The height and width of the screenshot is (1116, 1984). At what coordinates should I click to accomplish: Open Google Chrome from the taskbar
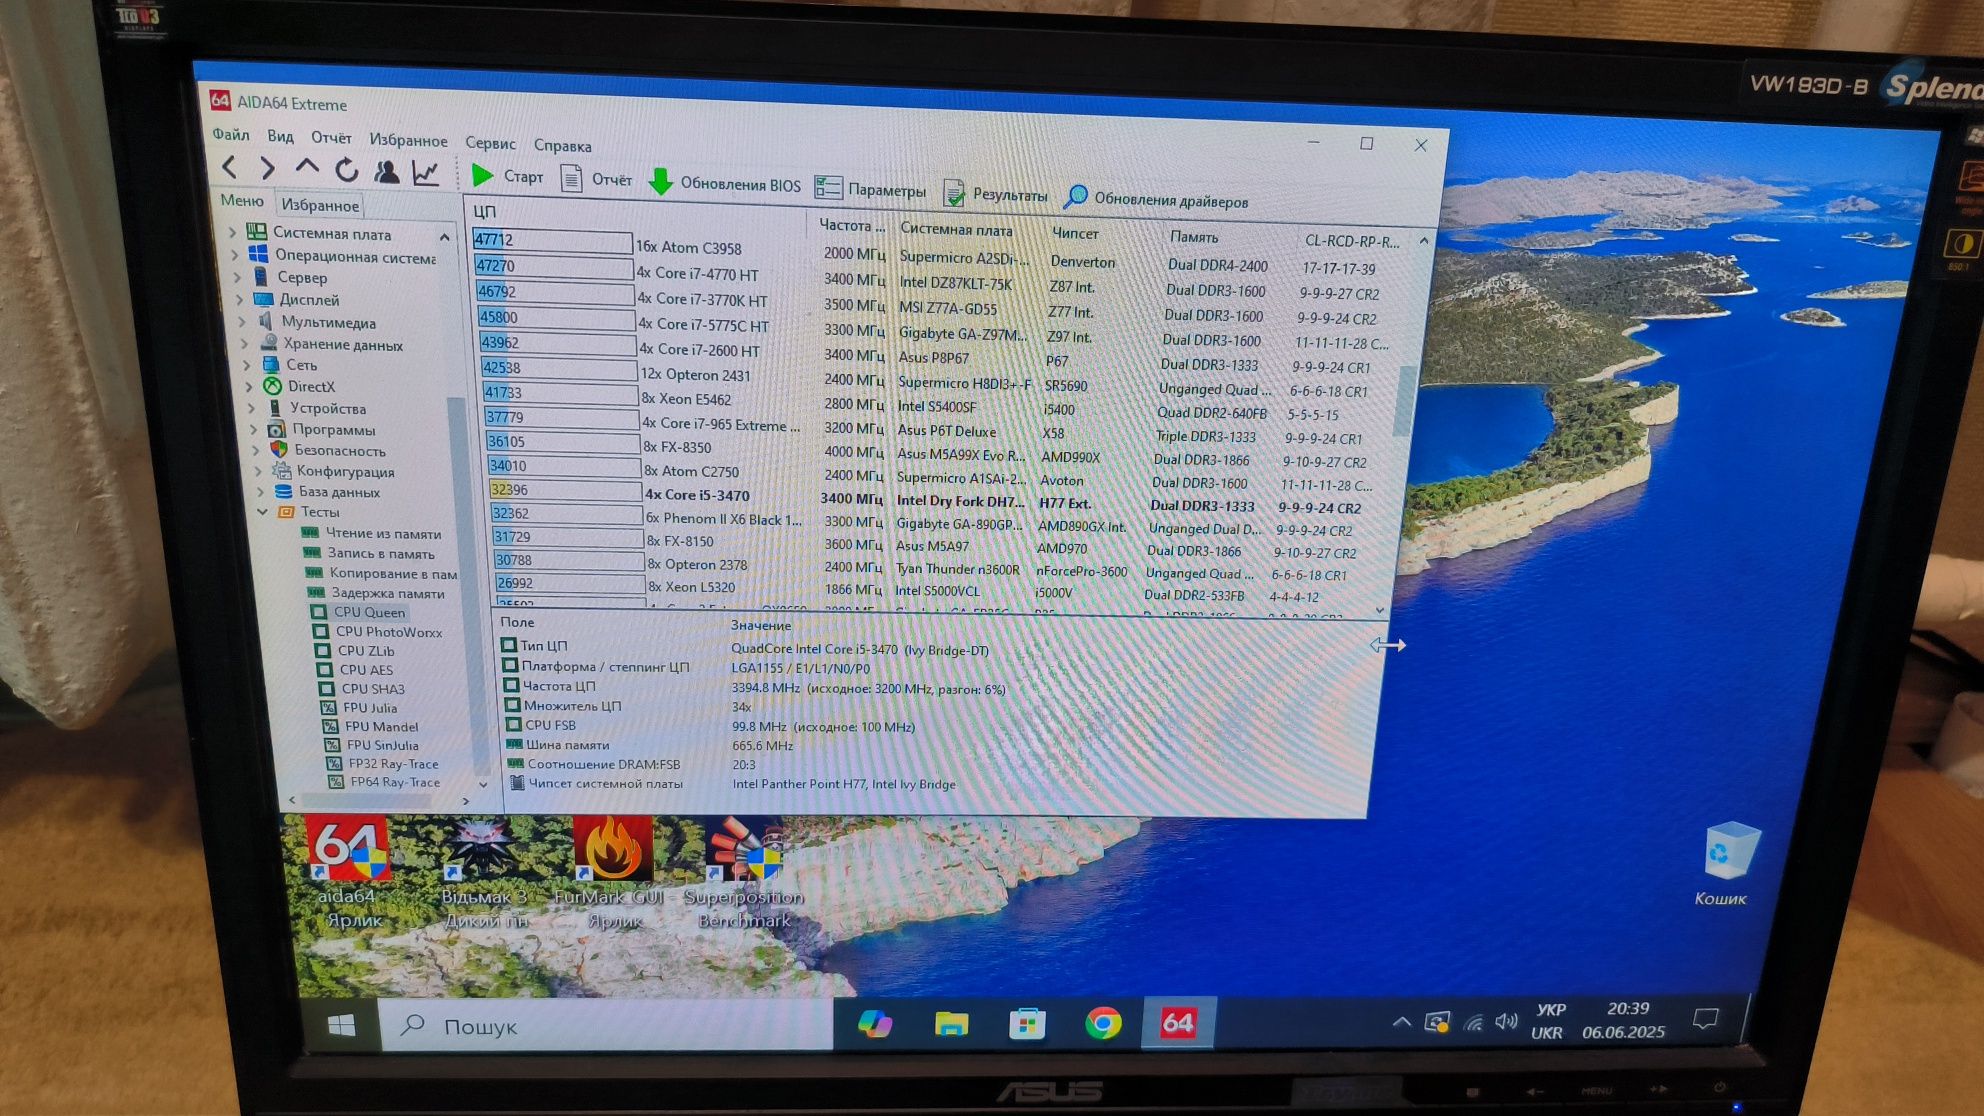pos(1103,1023)
